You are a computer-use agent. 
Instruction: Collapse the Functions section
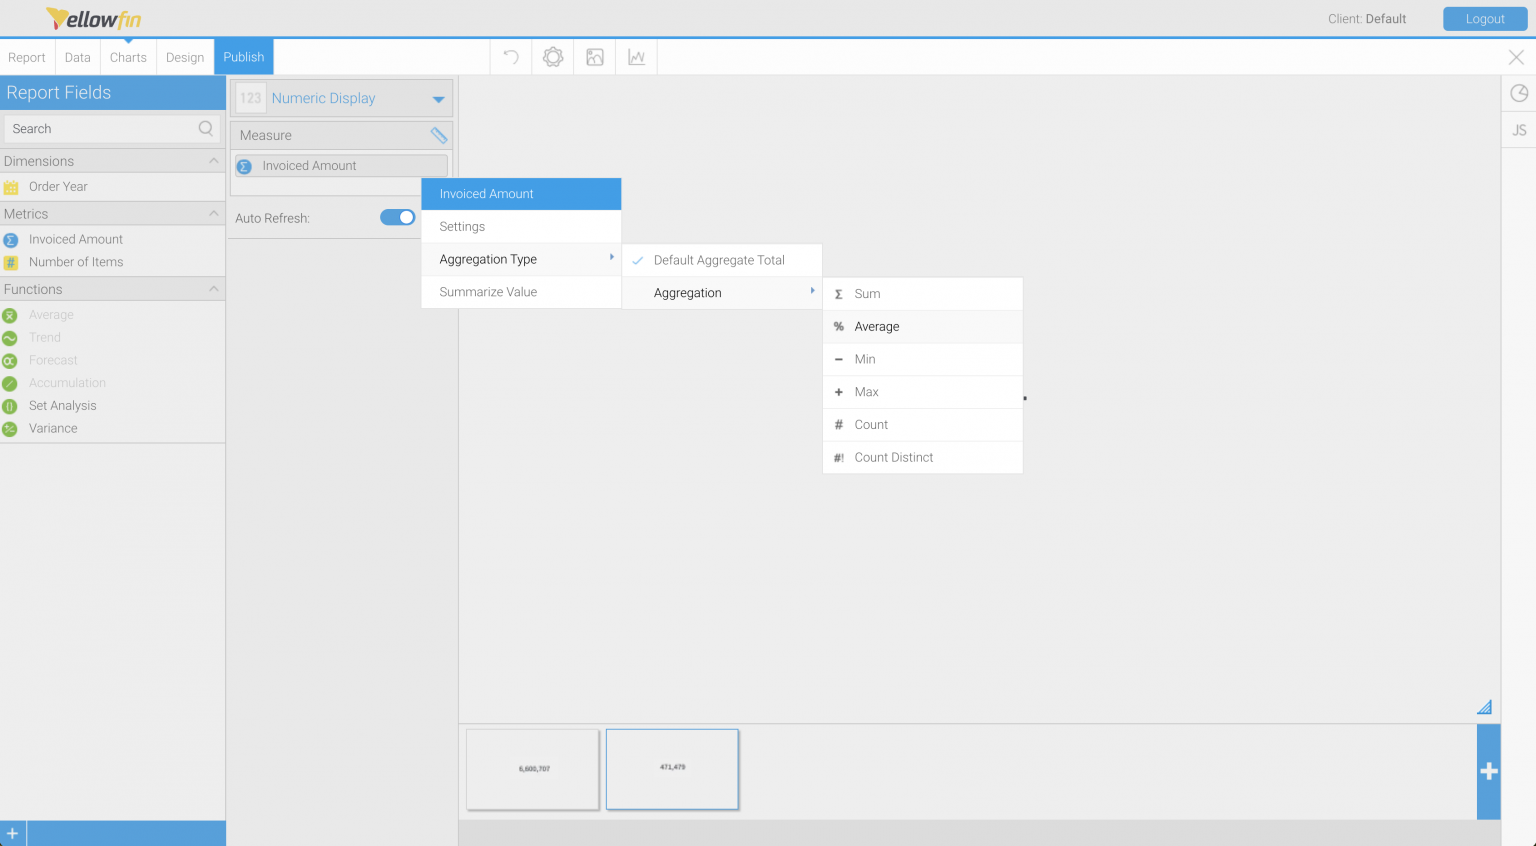coord(212,289)
